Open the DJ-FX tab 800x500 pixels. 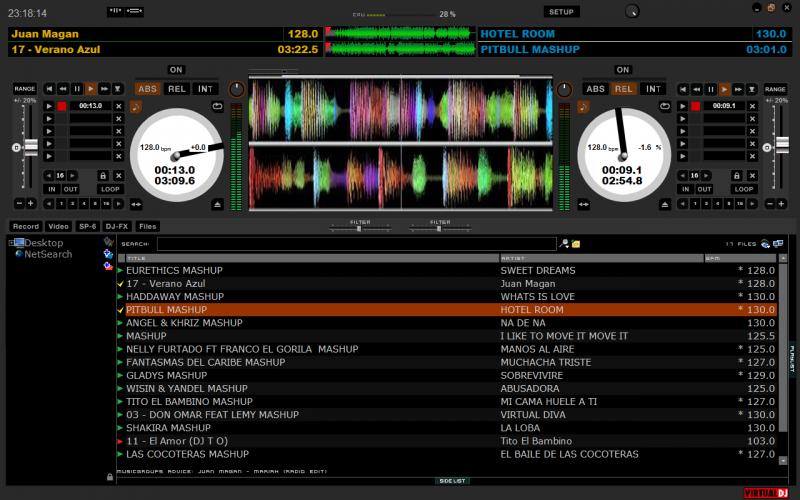[117, 226]
